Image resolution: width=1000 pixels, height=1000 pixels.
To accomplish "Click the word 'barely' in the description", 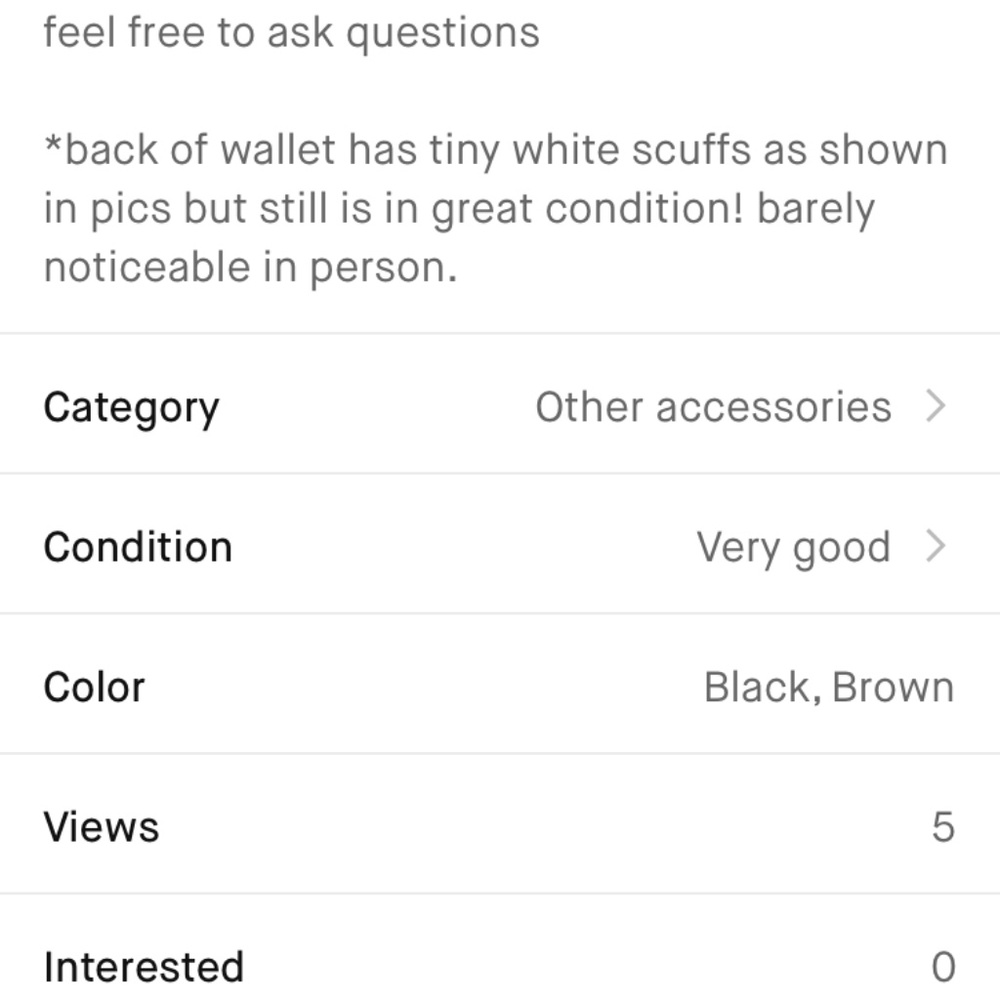I will coord(816,209).
